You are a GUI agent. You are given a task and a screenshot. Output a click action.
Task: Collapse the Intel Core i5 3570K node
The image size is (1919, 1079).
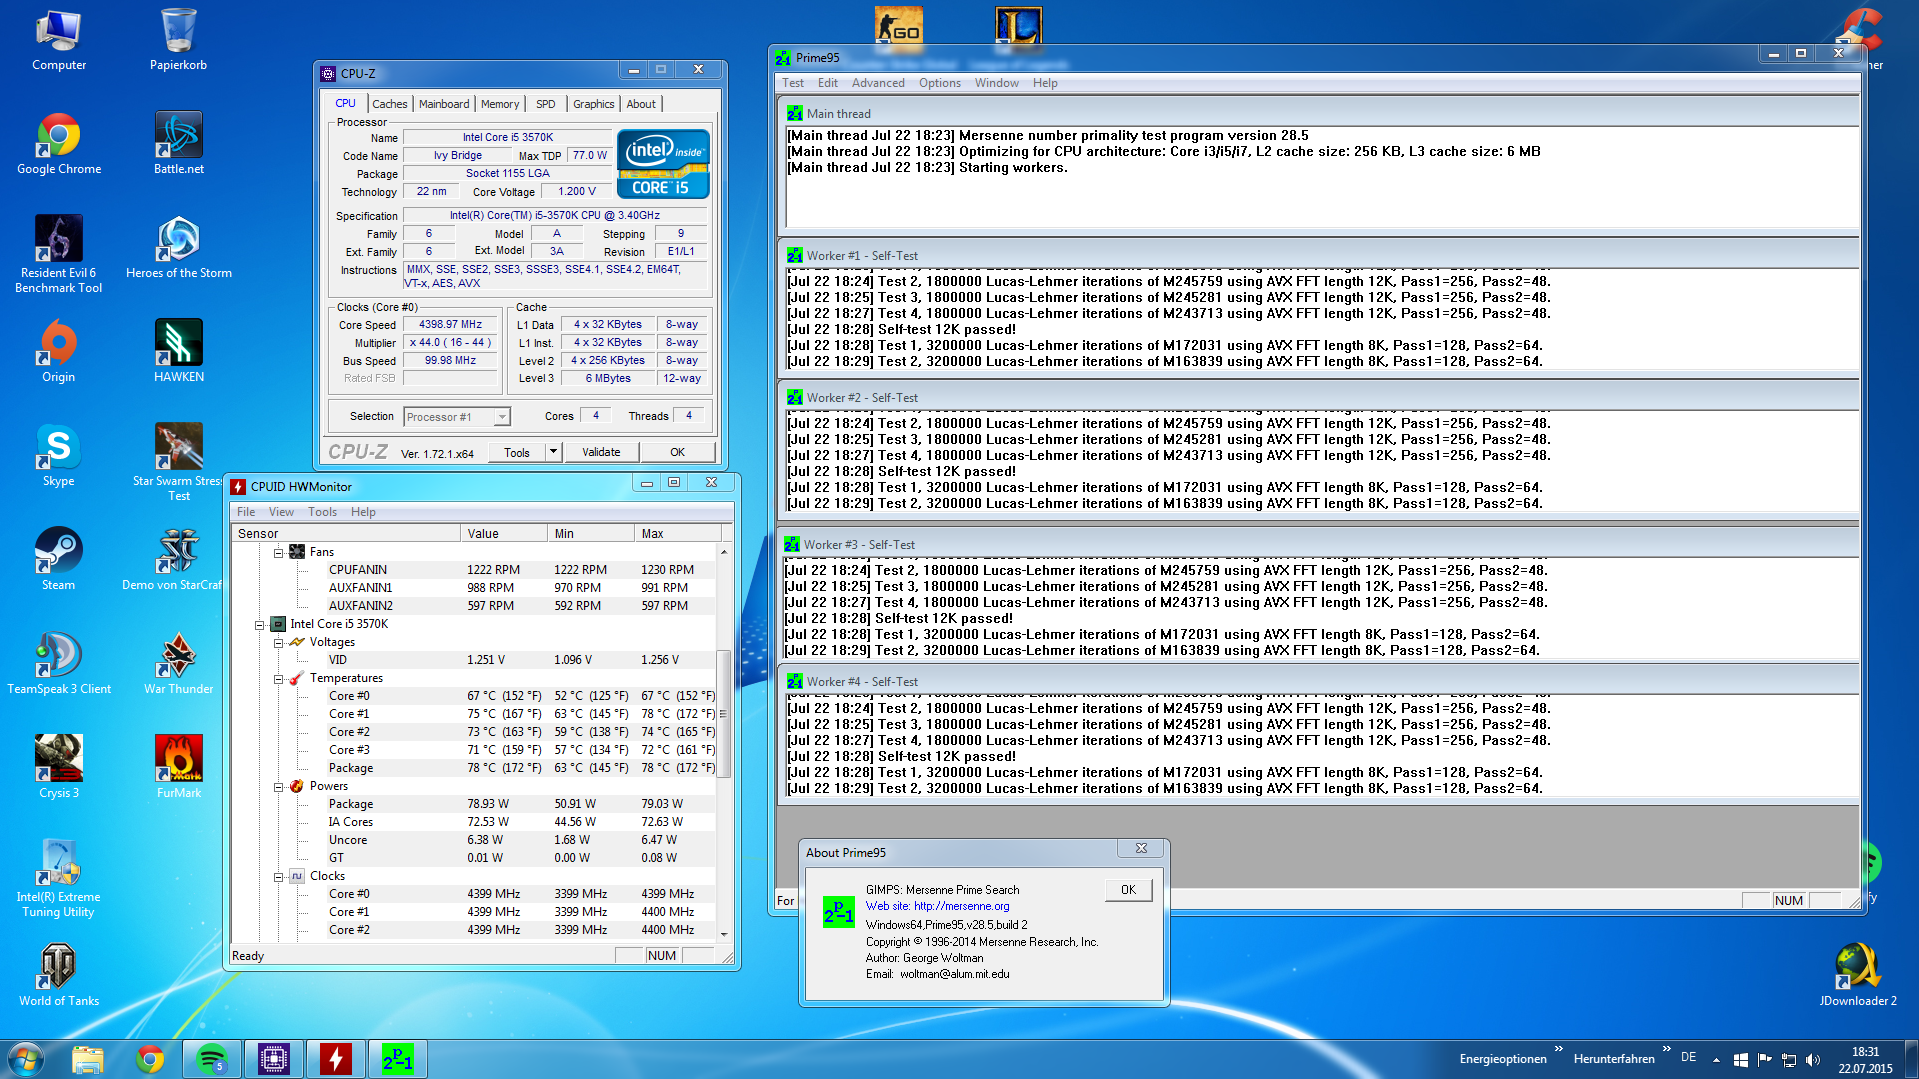pos(260,624)
